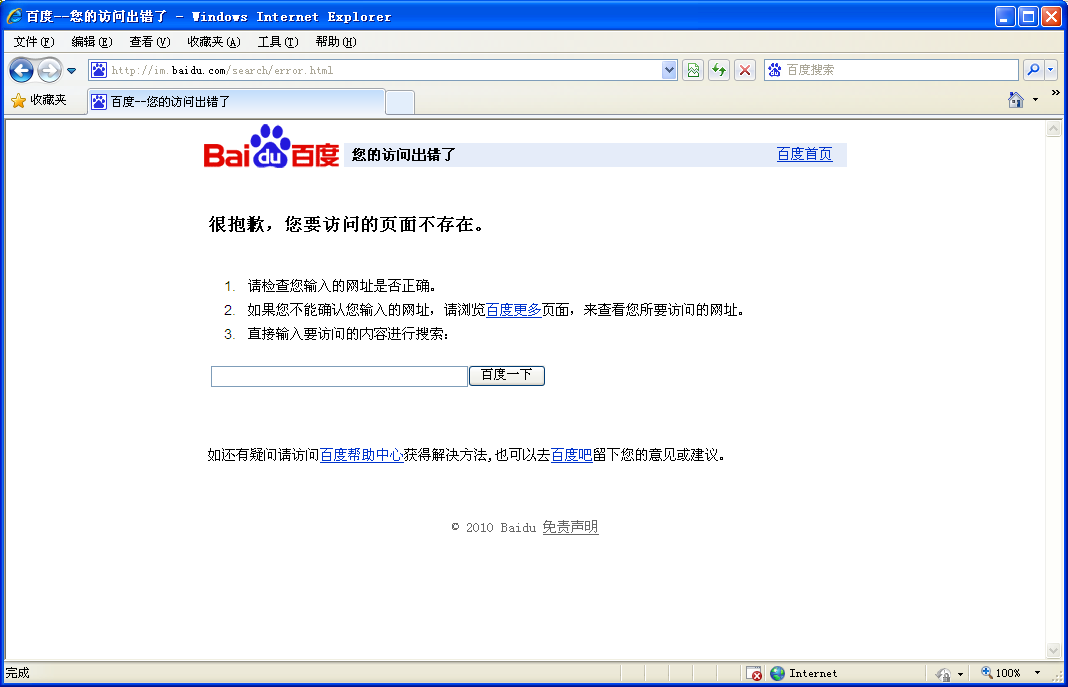The image size is (1068, 687).
Task: Open the 工具 menu
Action: click(277, 42)
